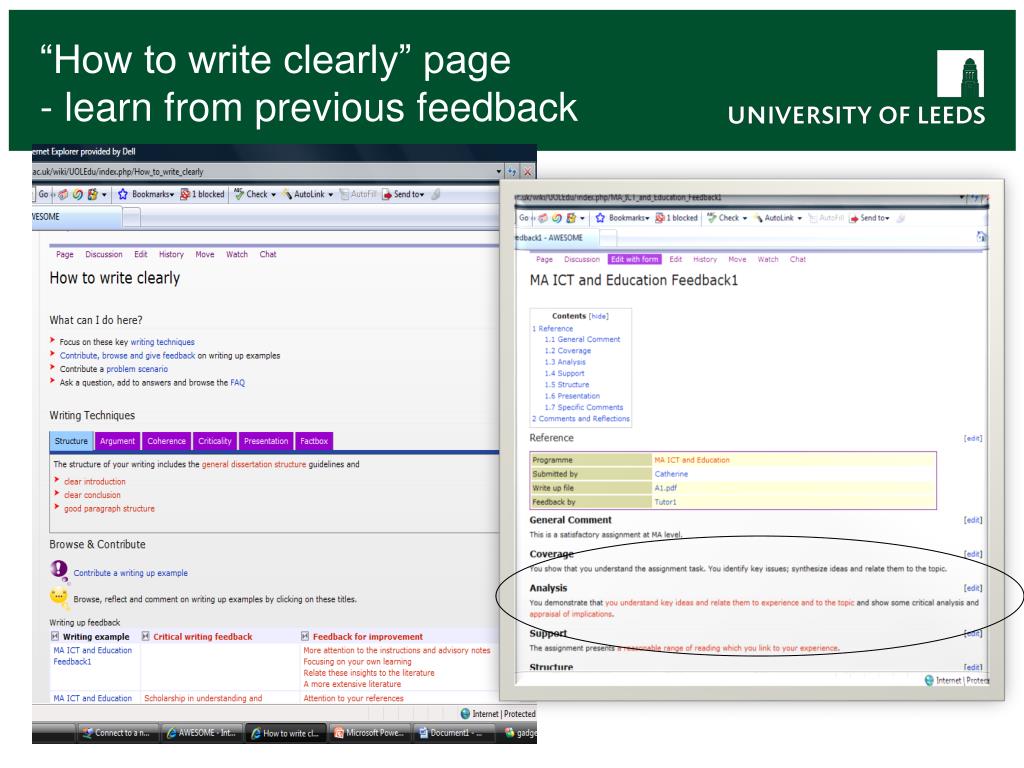
Task: Open the 'writing techniques' link
Action: click(163, 342)
